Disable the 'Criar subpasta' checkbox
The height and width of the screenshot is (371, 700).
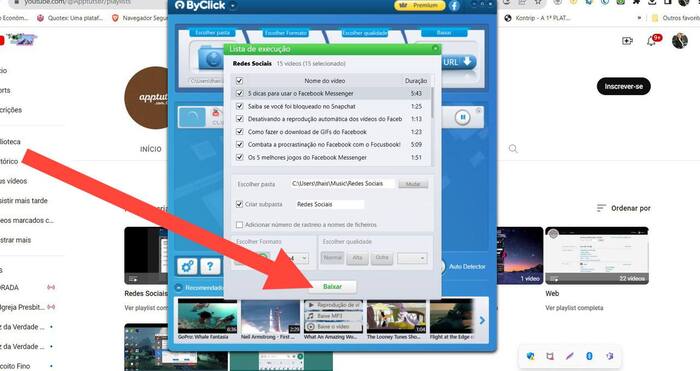point(239,204)
